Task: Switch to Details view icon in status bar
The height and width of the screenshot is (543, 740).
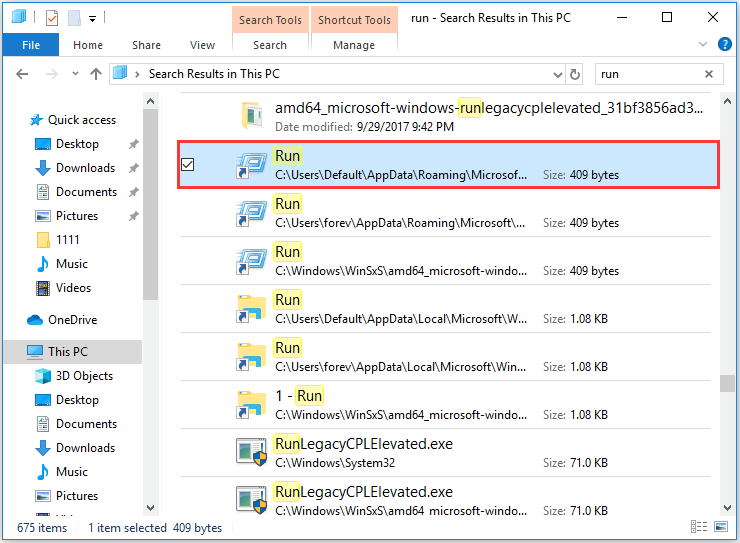Action: click(699, 527)
